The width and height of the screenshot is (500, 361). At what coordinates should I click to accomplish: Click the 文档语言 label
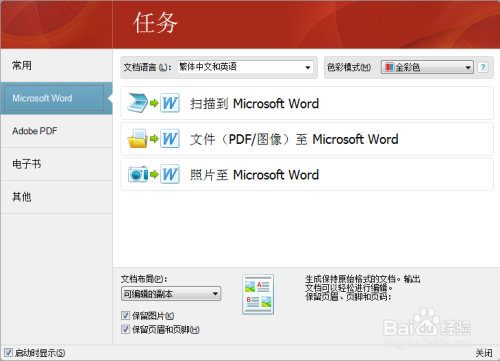(x=147, y=67)
